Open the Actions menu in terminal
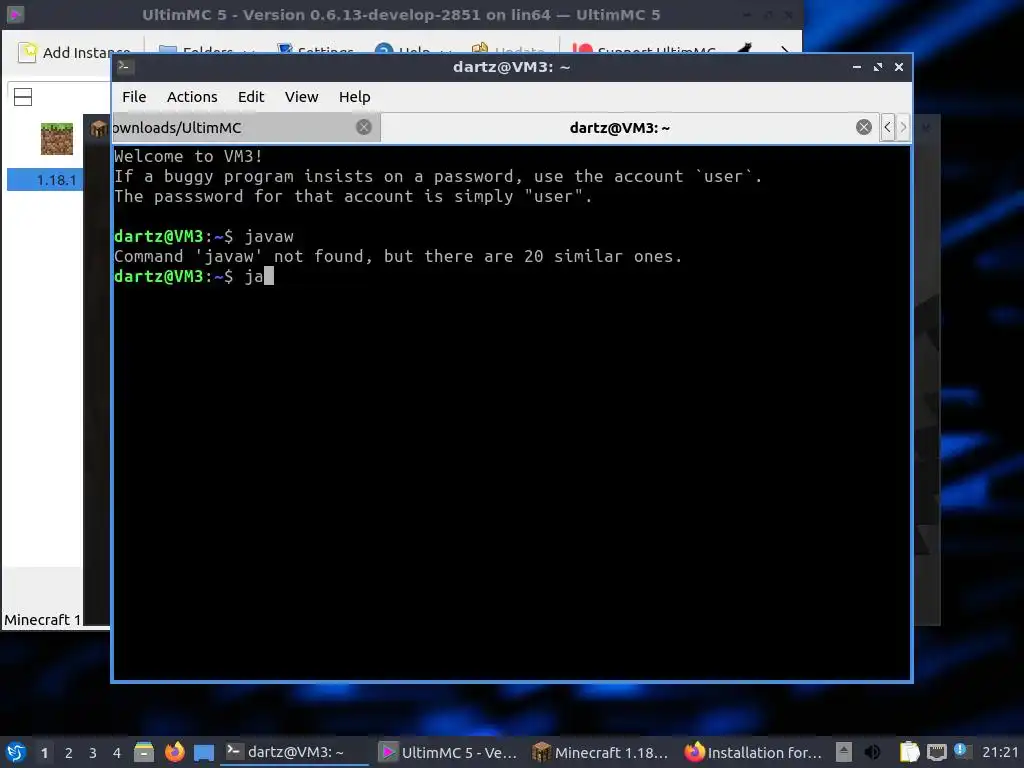 192,97
